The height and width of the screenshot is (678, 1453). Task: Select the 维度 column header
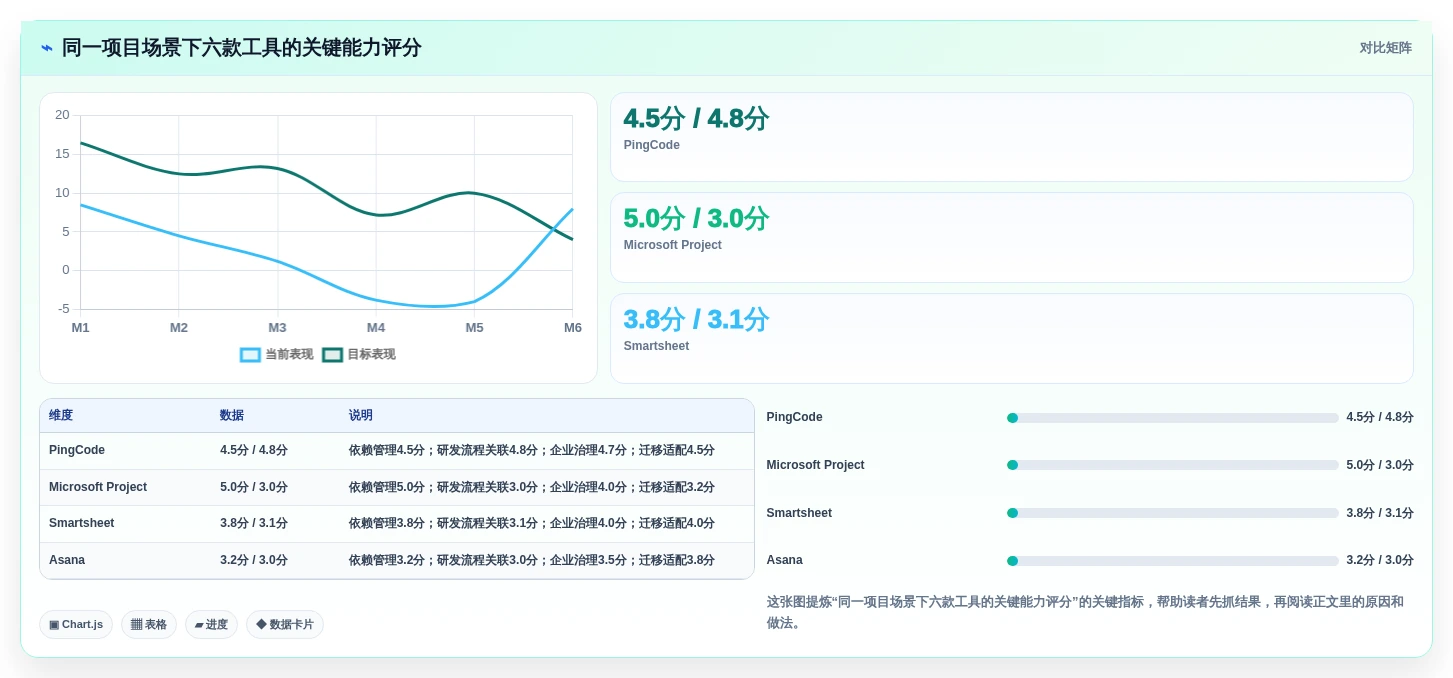[61, 416]
